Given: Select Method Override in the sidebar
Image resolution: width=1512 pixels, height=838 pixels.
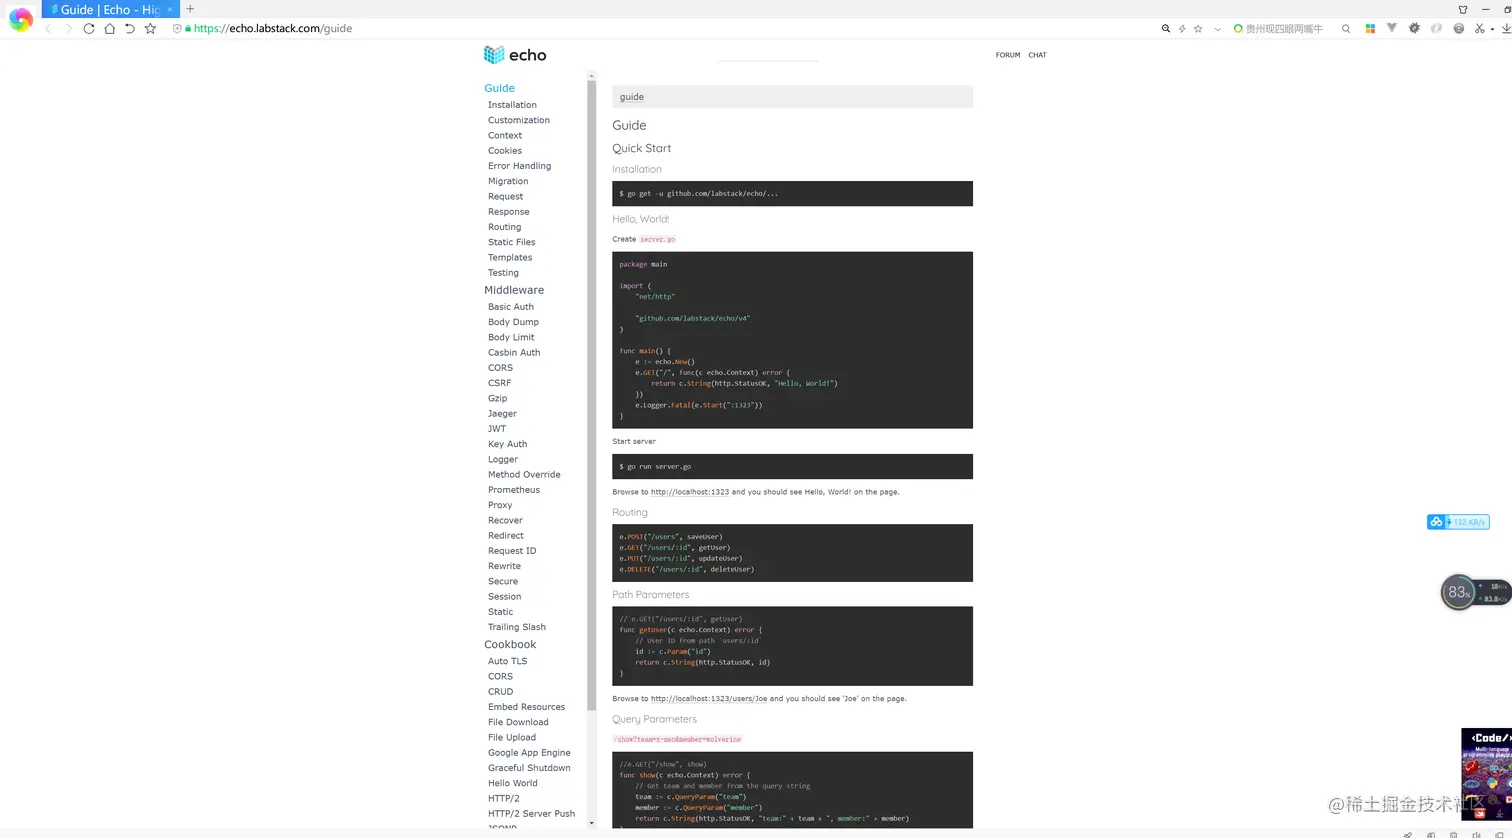Looking at the screenshot, I should click(524, 475).
